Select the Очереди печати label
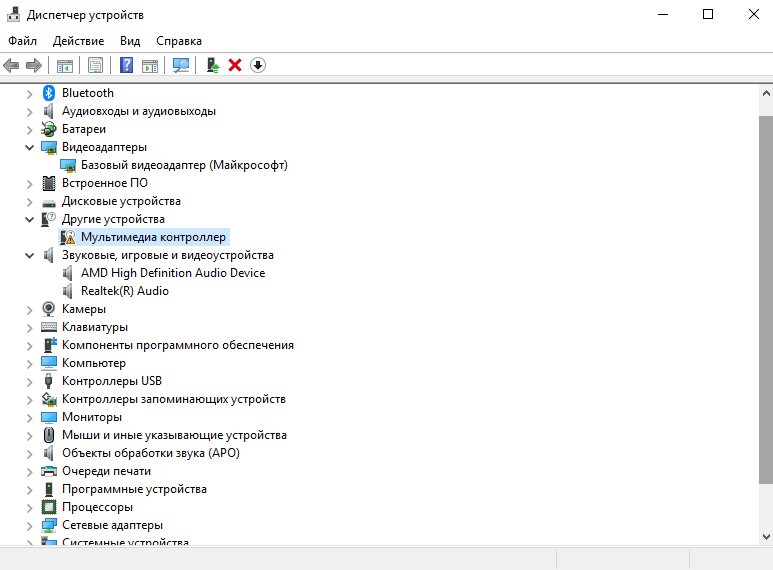 pos(106,471)
